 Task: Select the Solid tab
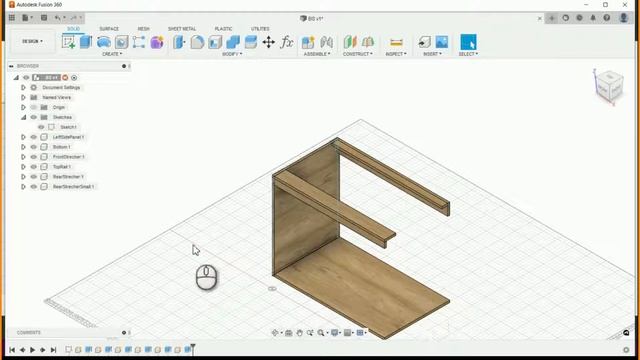pyautogui.click(x=73, y=29)
